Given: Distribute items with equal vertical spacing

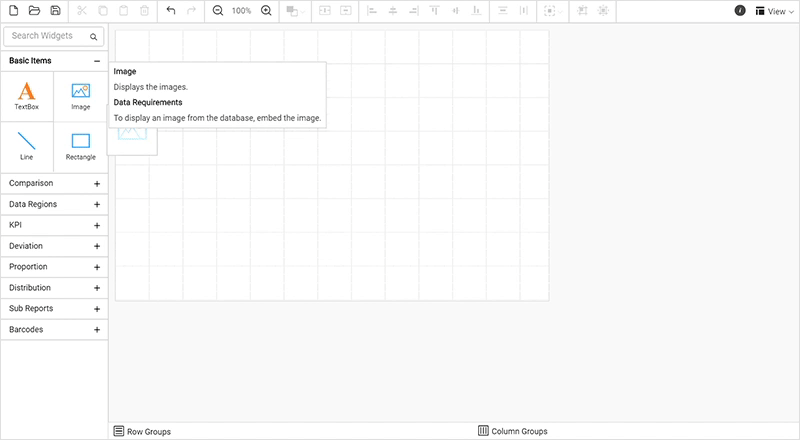Looking at the screenshot, I should [503, 11].
